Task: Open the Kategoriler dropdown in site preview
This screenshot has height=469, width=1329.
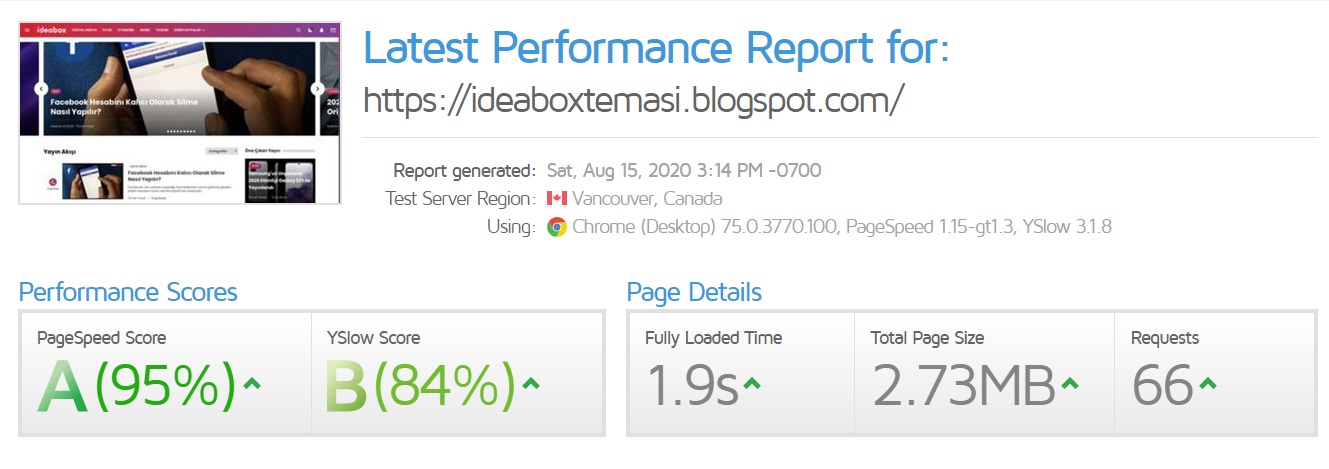Action: [x=220, y=151]
